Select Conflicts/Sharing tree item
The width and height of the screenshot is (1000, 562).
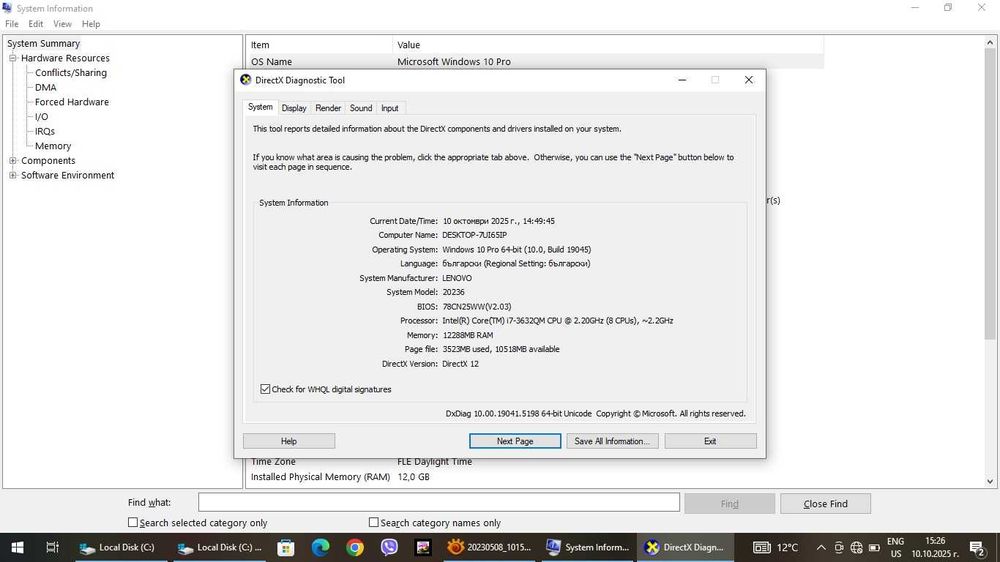tap(71, 73)
